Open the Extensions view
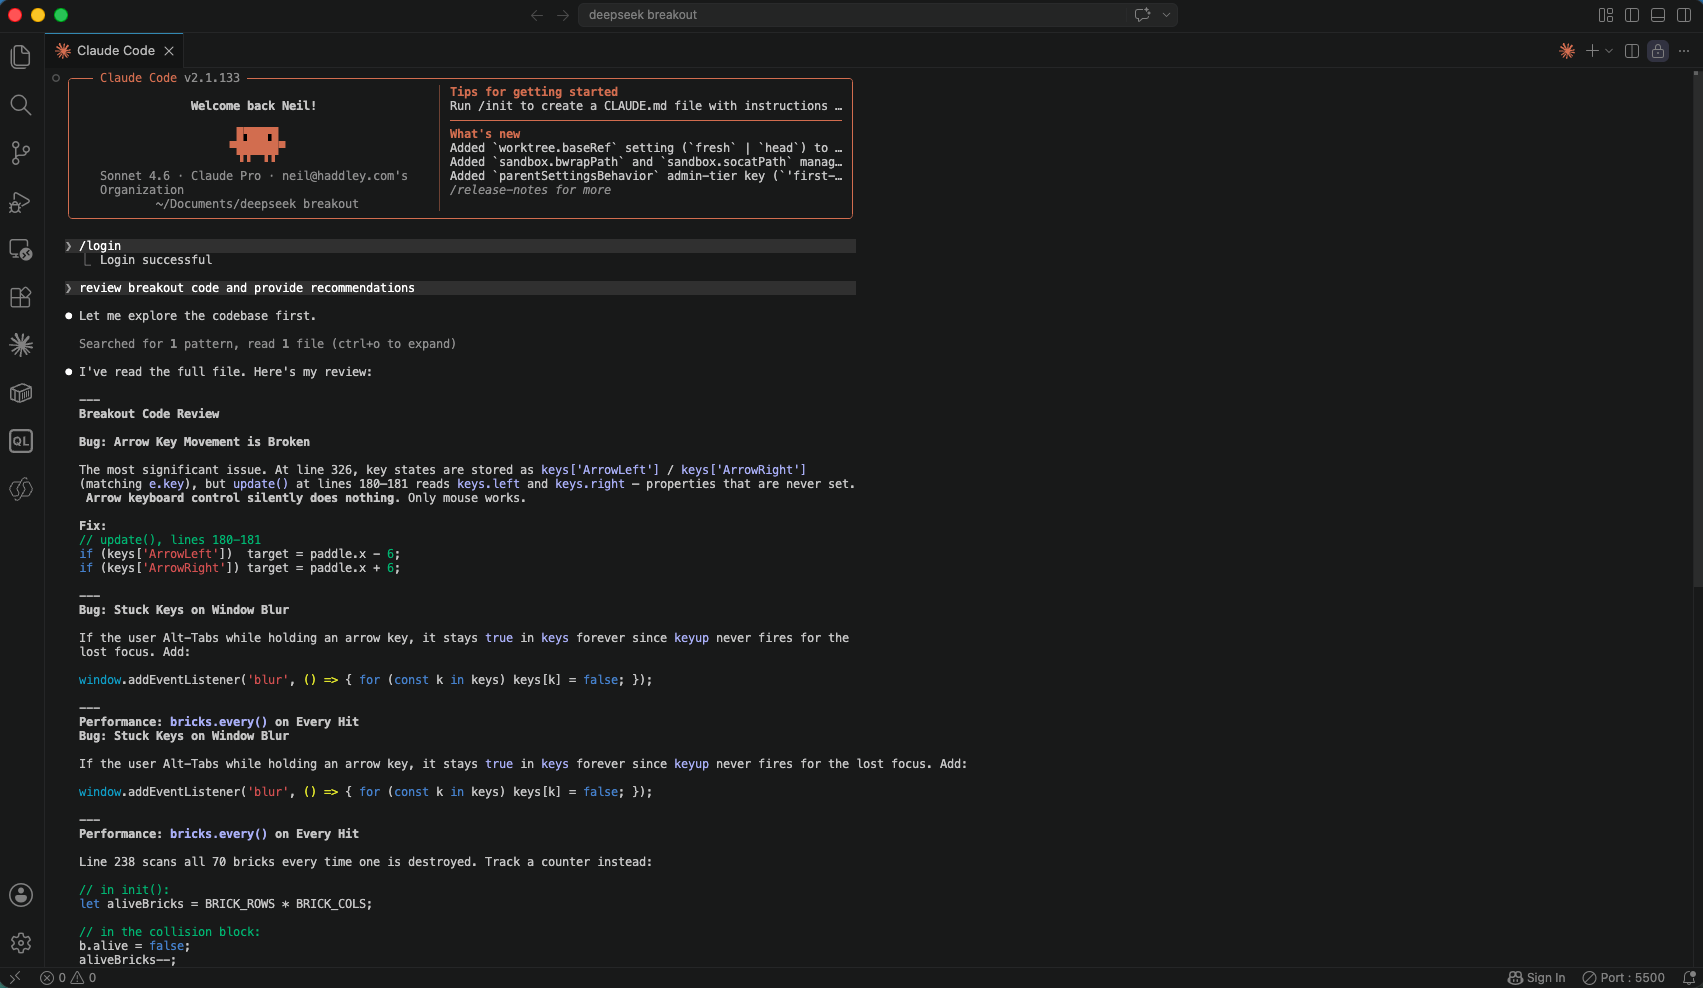The height and width of the screenshot is (988, 1703). pyautogui.click(x=21, y=297)
